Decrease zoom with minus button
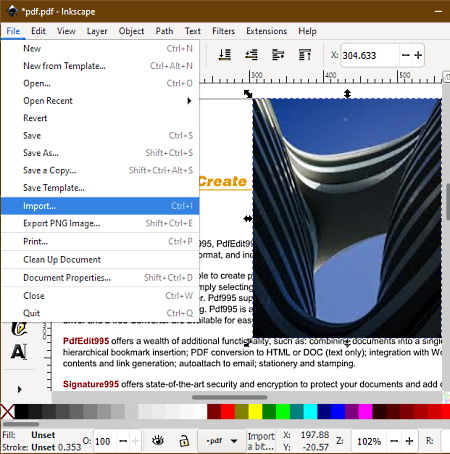450x454 pixels. (394, 441)
